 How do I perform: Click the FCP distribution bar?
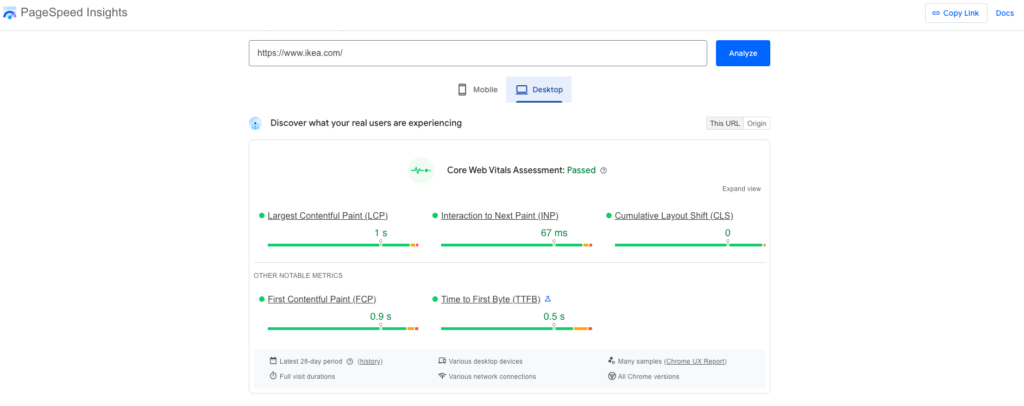(343, 329)
